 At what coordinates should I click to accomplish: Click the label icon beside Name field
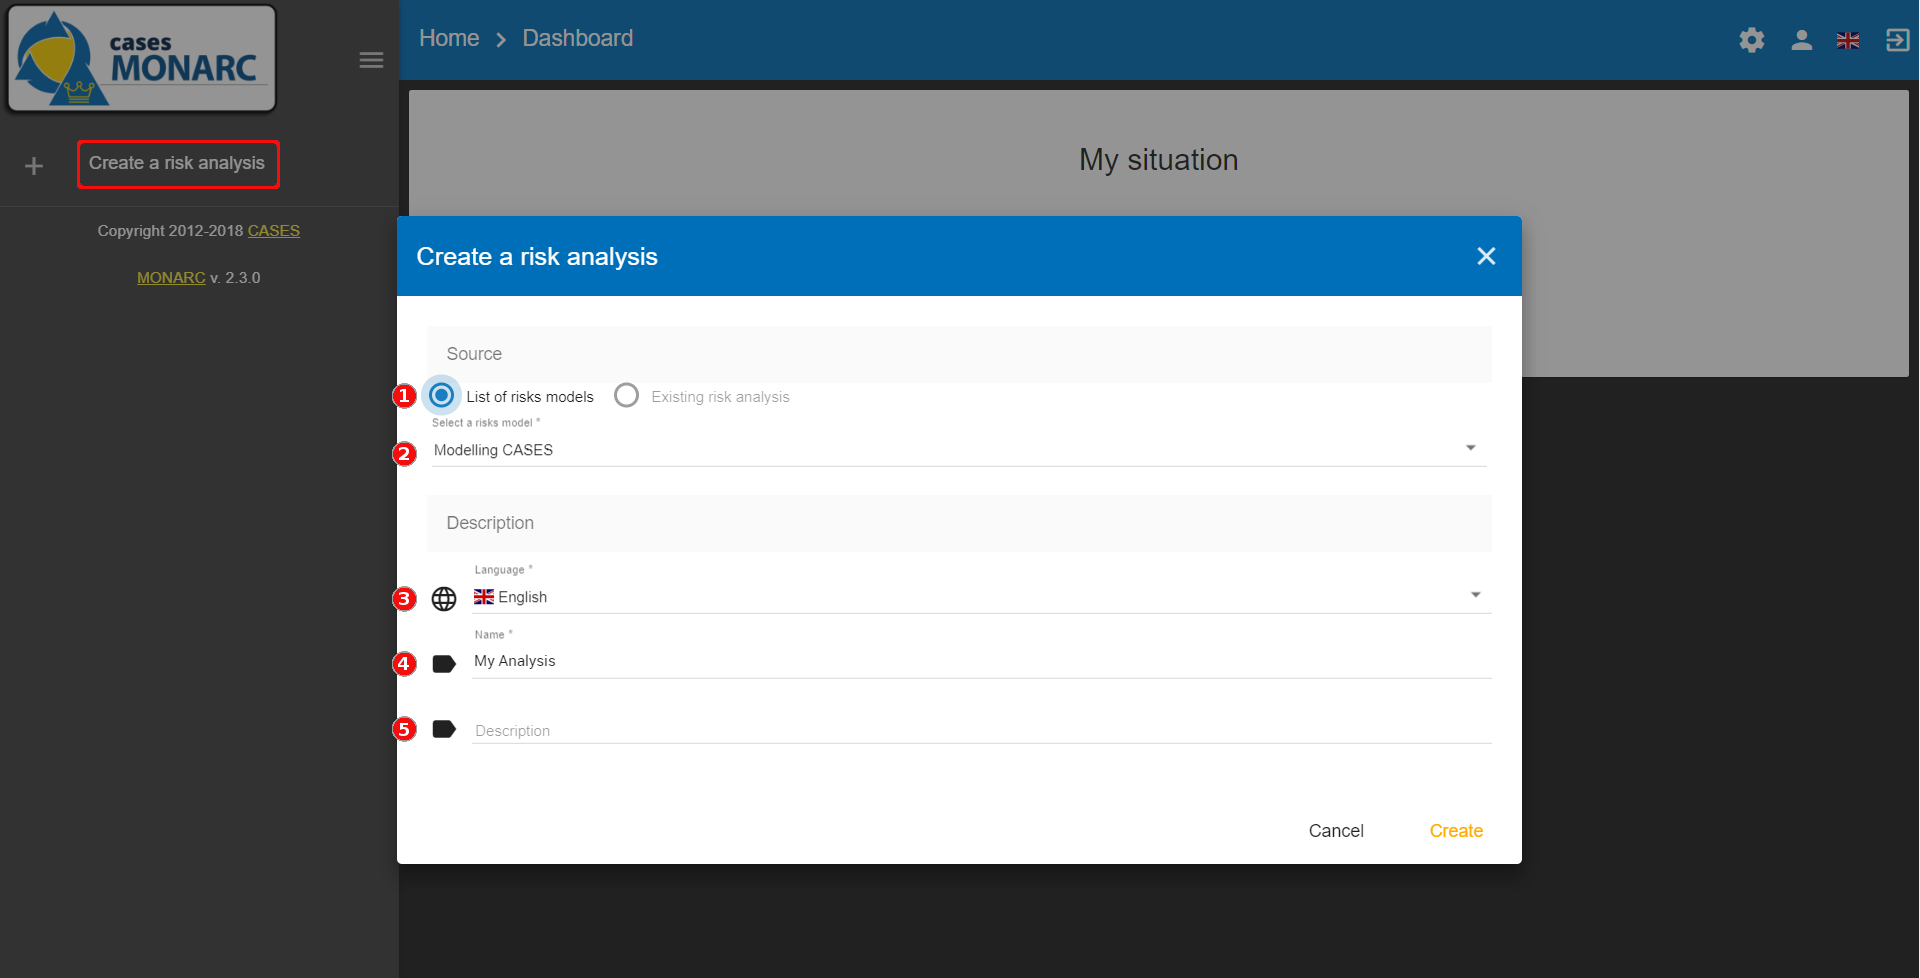click(x=444, y=664)
